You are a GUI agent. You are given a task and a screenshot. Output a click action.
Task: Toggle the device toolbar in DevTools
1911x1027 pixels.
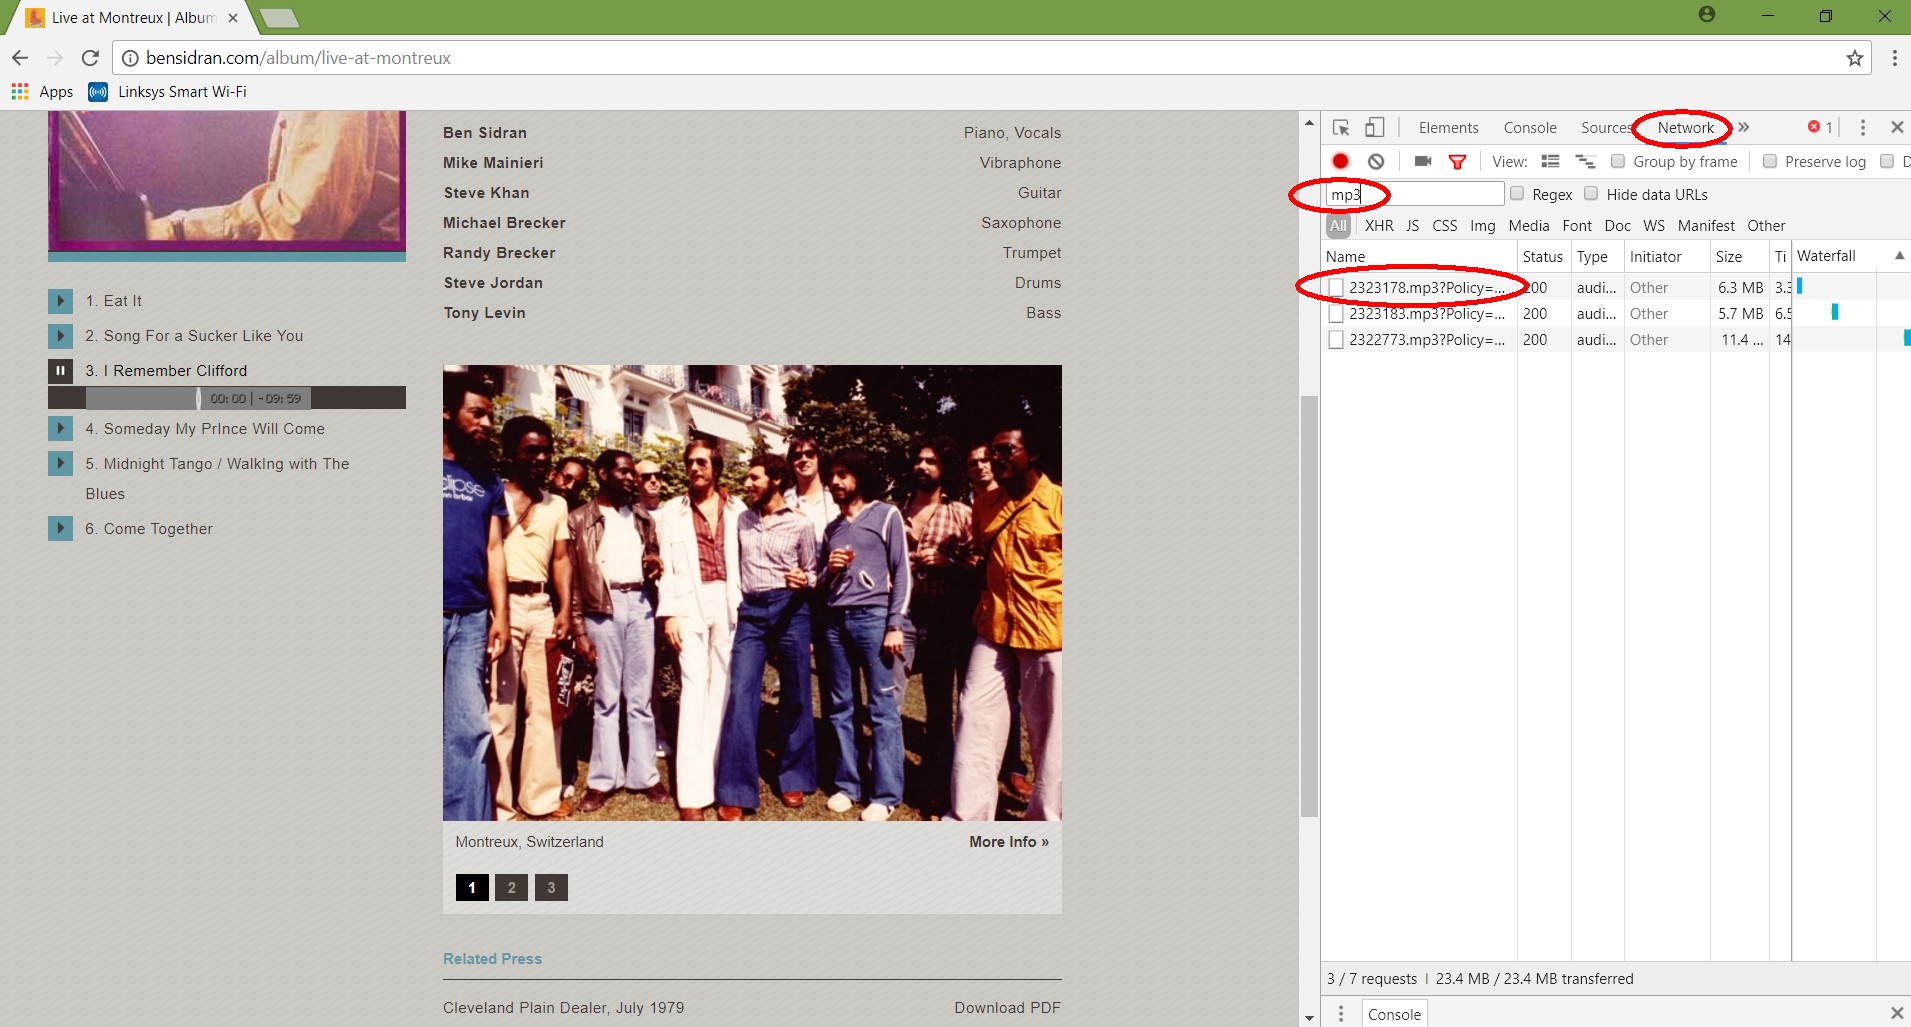pos(1375,127)
